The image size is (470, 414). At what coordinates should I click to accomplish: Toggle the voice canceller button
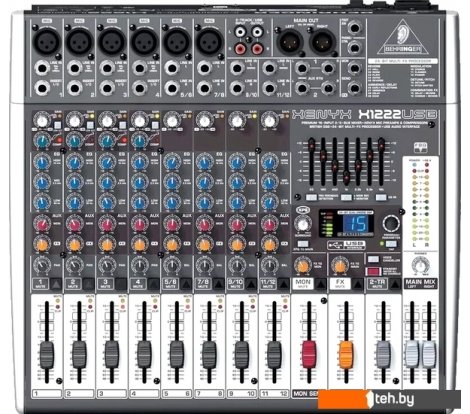coord(373,259)
